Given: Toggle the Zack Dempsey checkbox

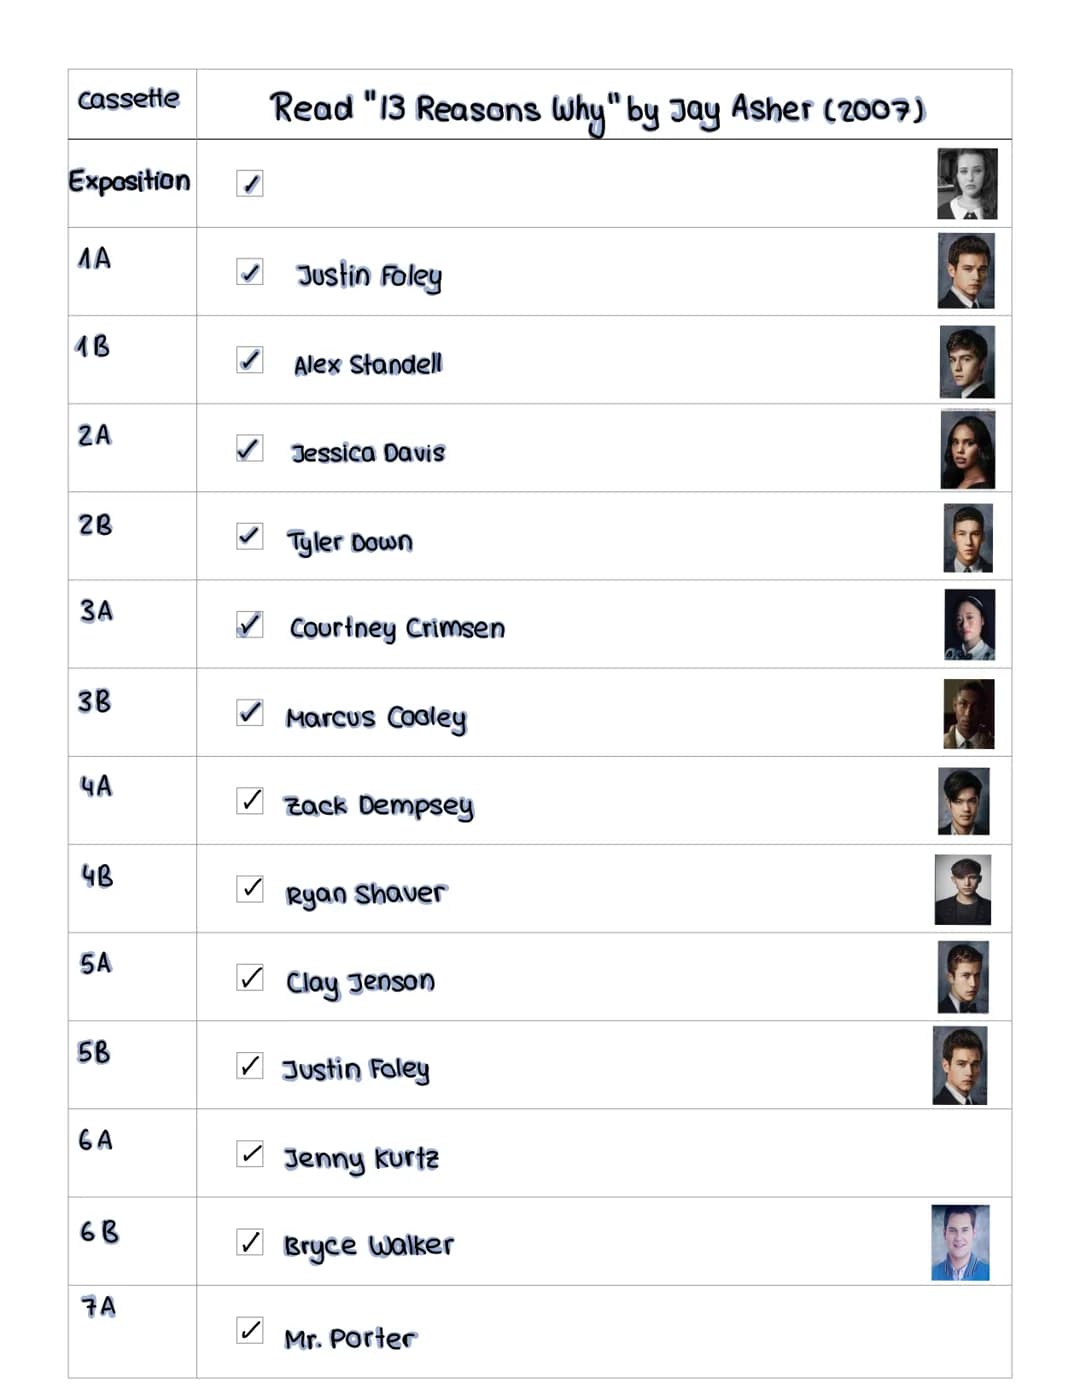Looking at the screenshot, I should click(250, 800).
